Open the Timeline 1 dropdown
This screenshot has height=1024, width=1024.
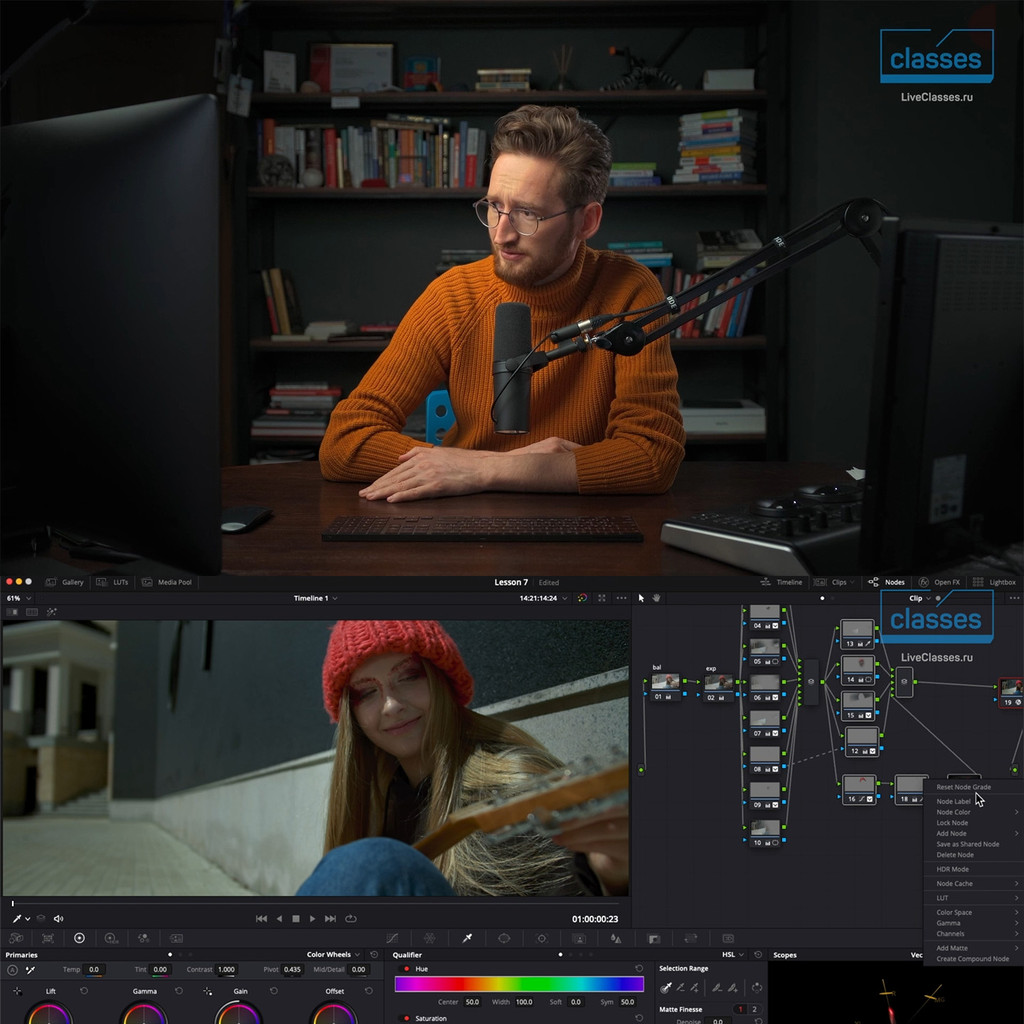315,598
